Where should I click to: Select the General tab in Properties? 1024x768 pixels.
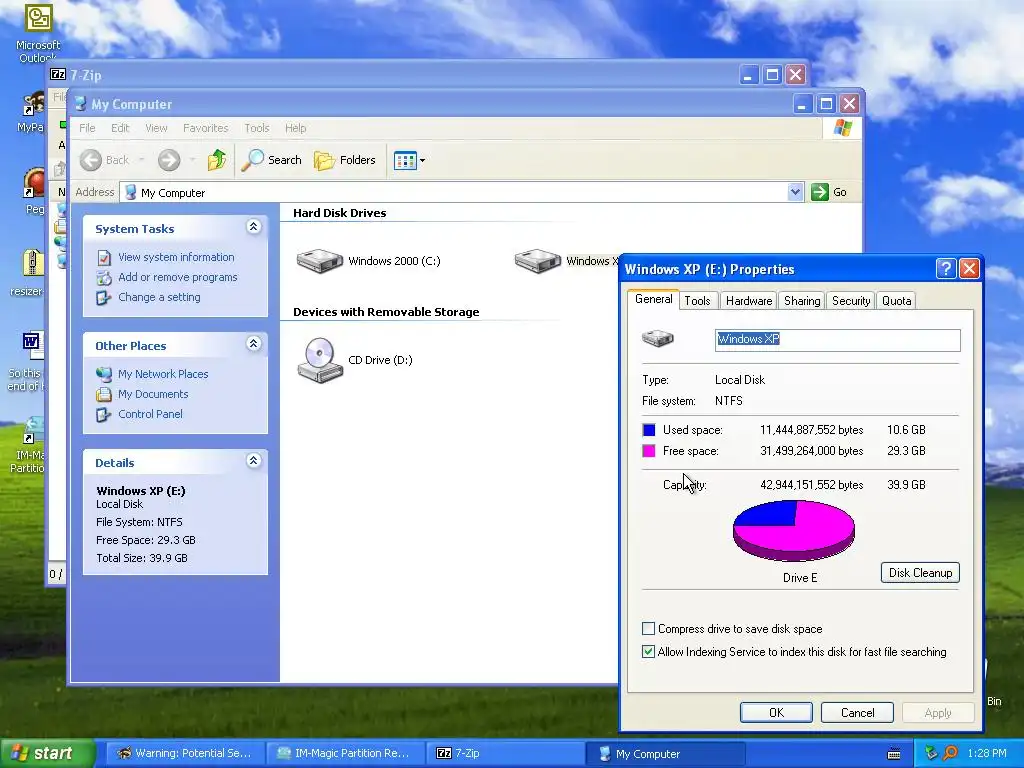[x=654, y=299]
